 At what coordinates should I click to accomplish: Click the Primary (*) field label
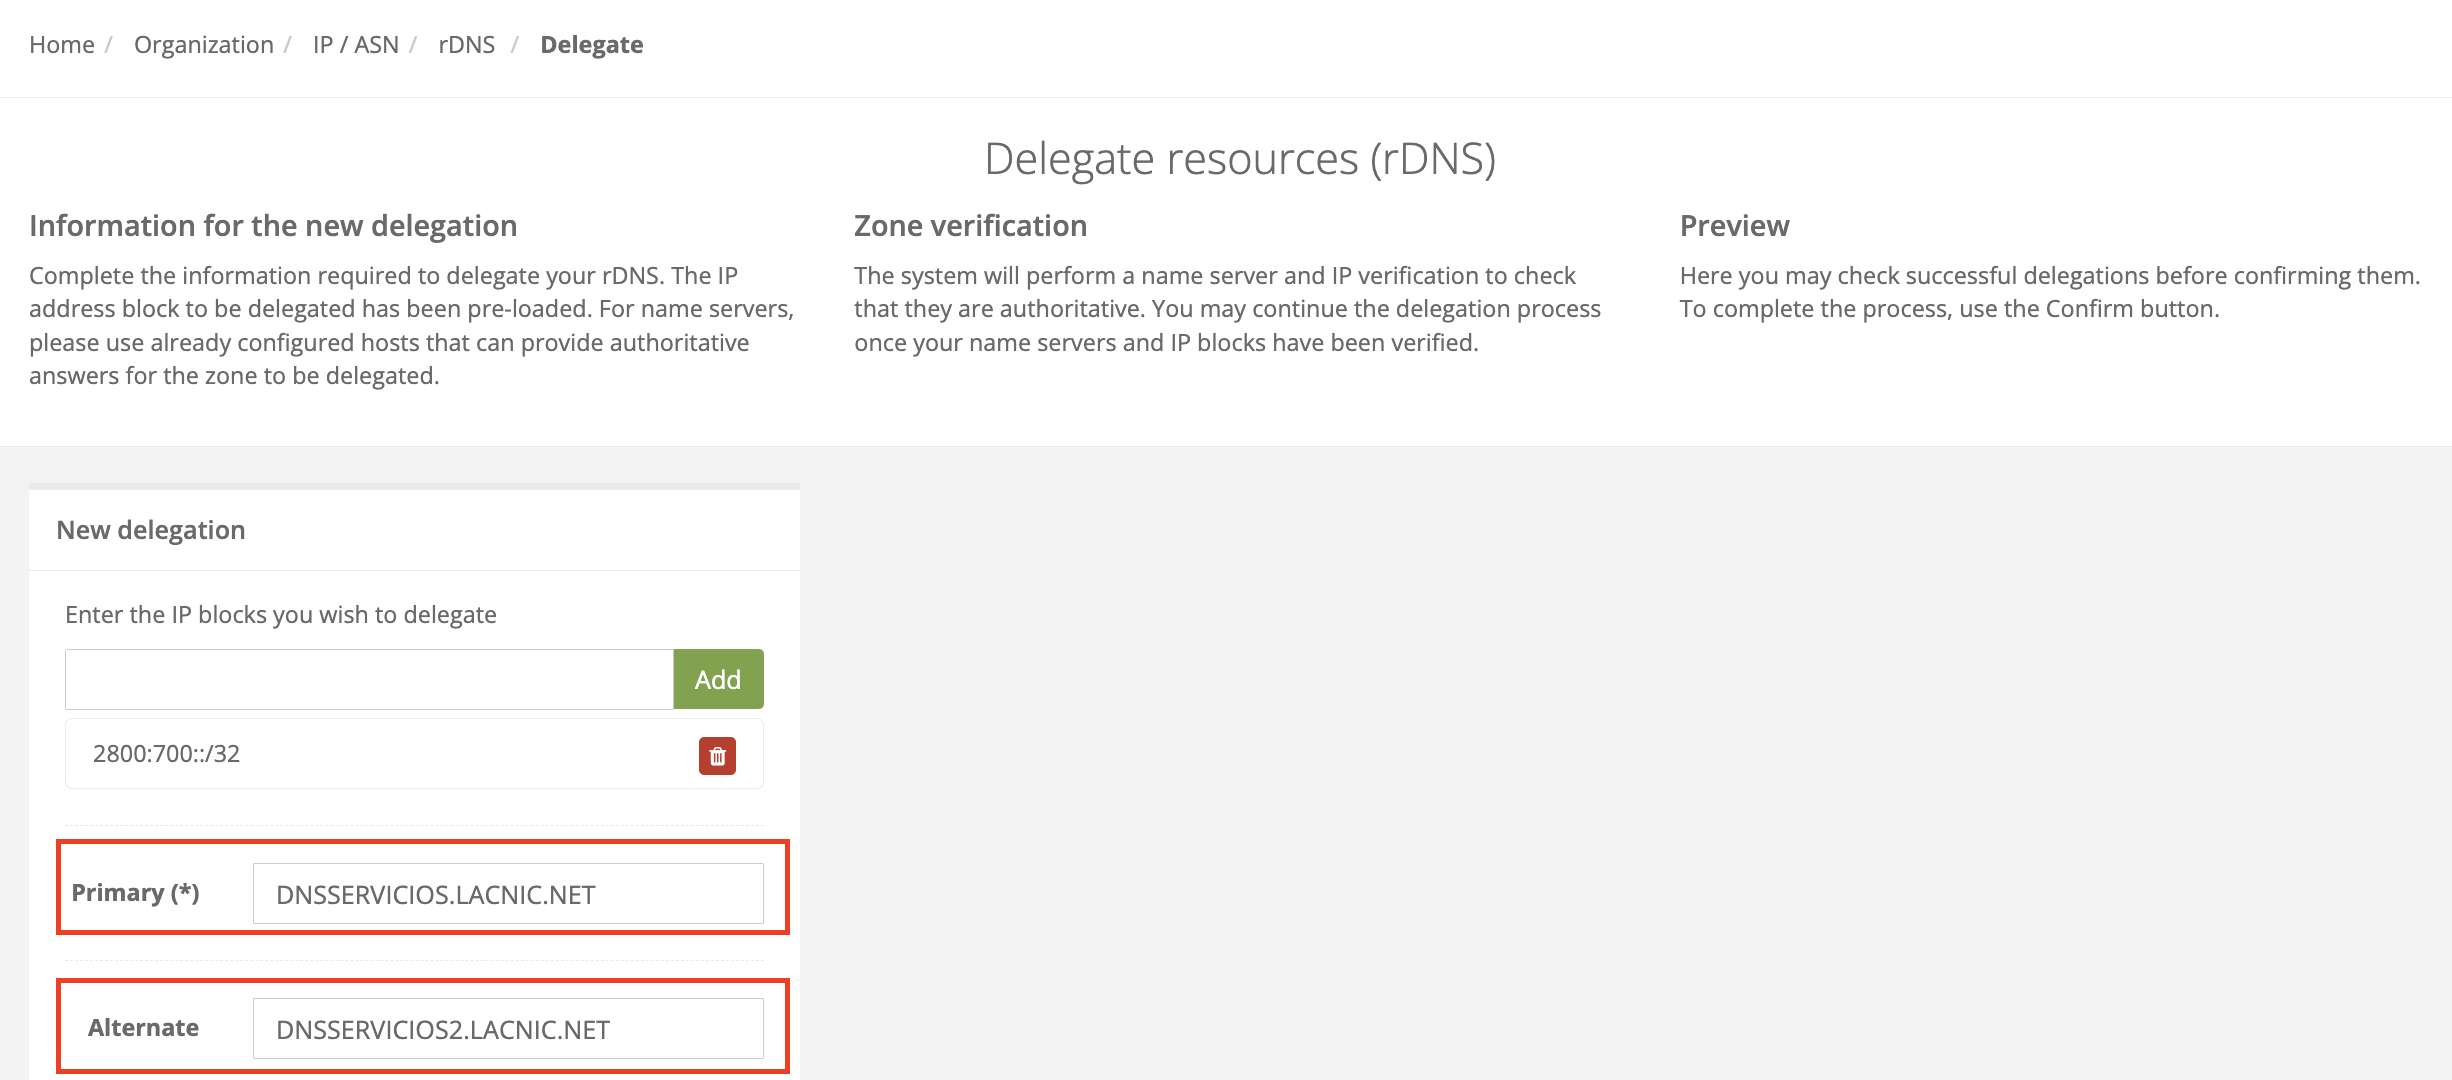point(135,893)
